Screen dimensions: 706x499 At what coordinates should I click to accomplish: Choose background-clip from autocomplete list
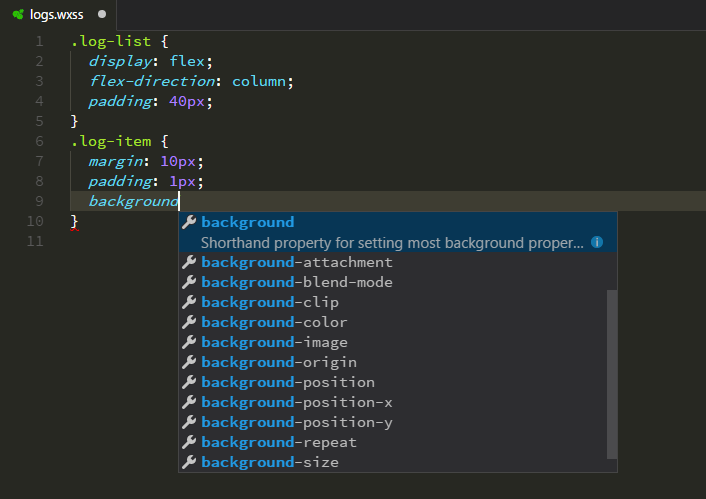click(x=393, y=302)
